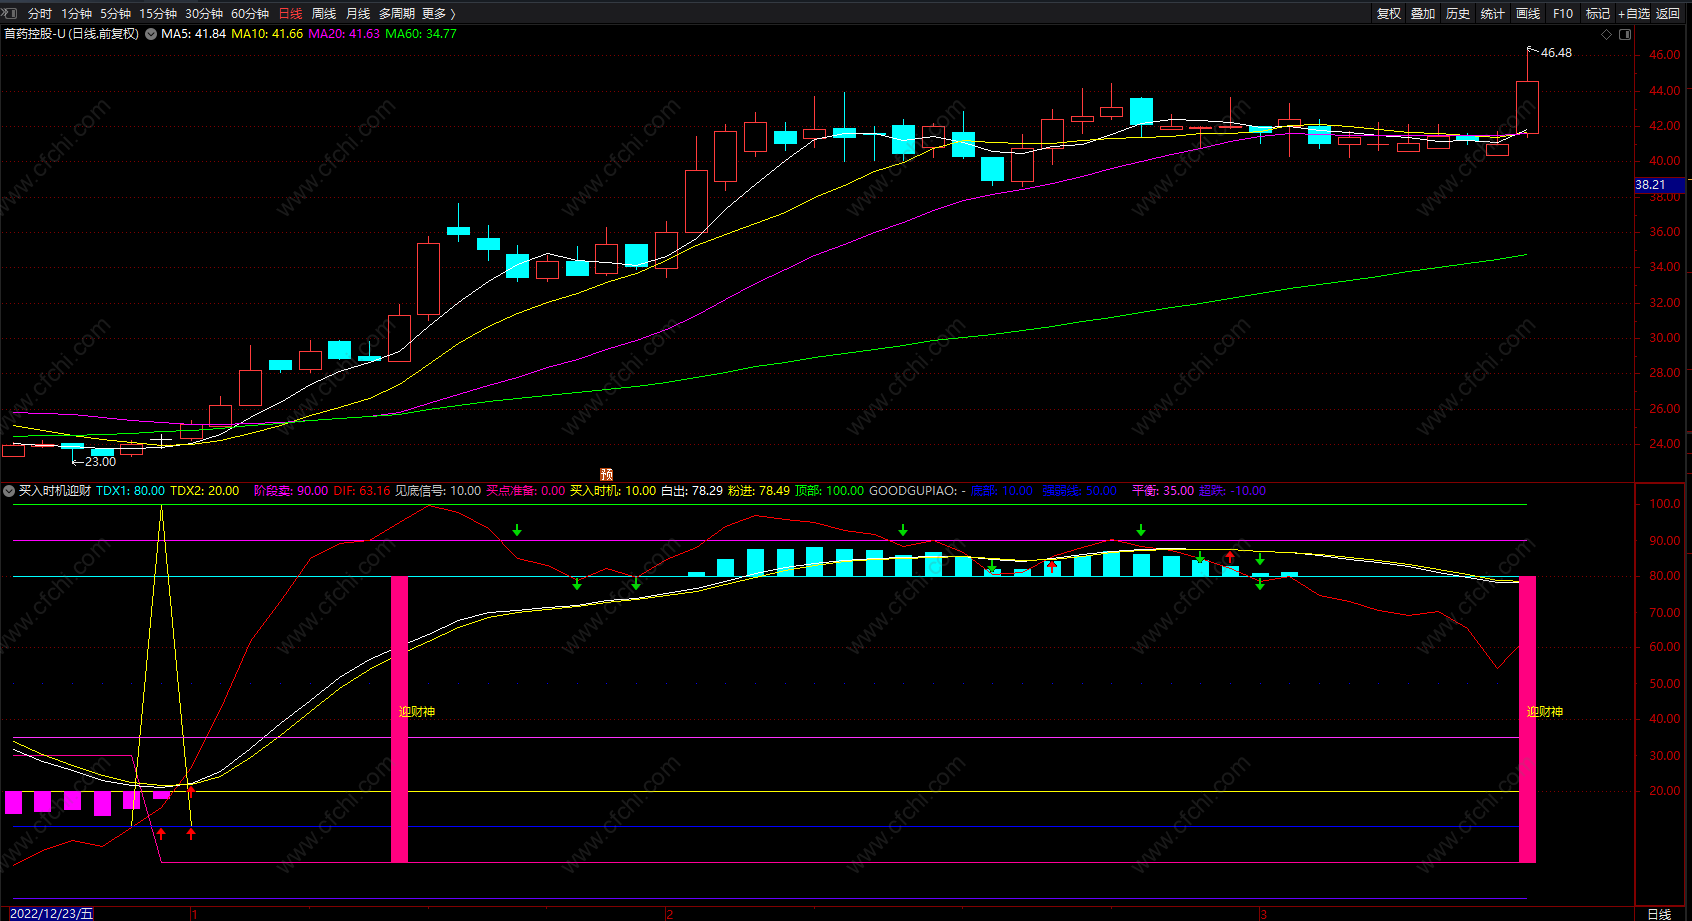Switch to the 月线 monthly chart
1692x921 pixels.
(x=358, y=13)
